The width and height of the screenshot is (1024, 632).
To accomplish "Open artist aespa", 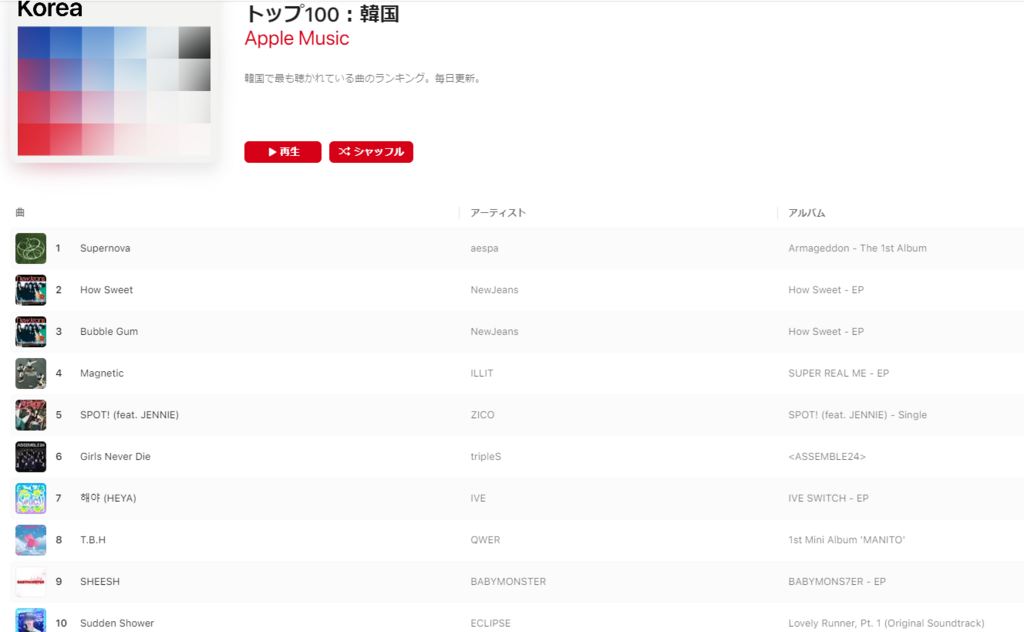I will (485, 248).
